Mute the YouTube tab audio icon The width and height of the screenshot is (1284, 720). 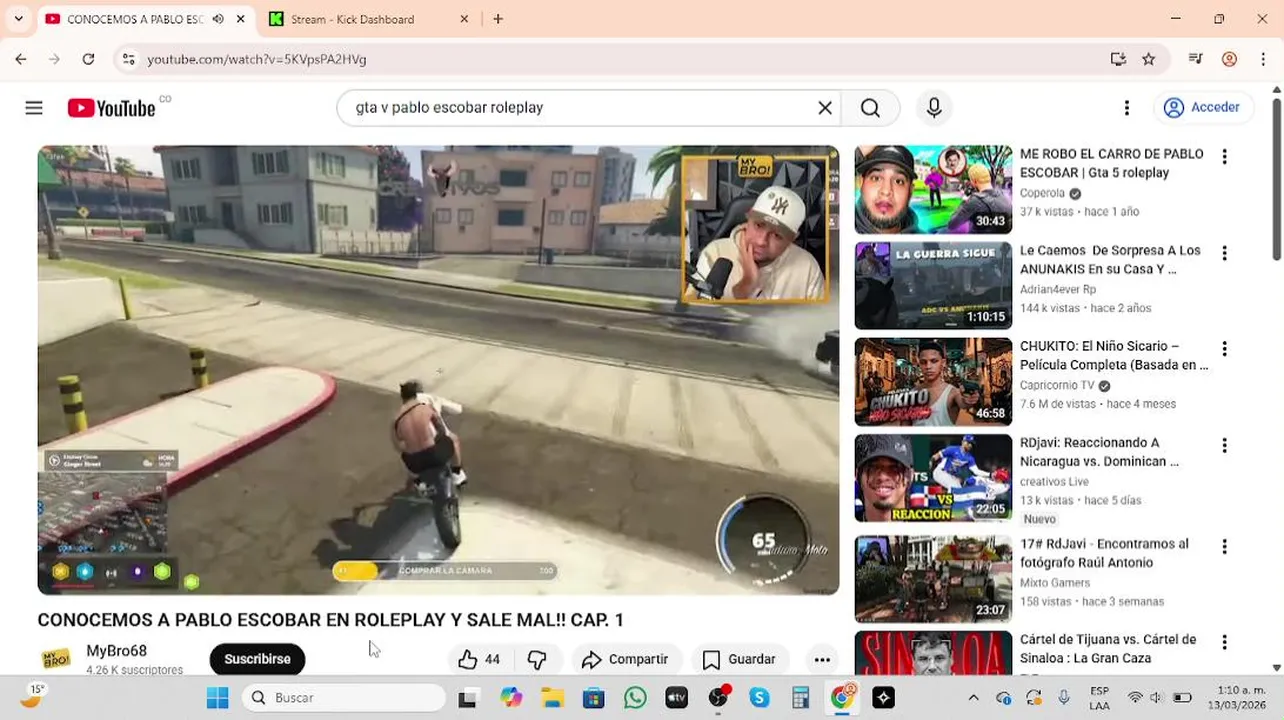(x=218, y=19)
